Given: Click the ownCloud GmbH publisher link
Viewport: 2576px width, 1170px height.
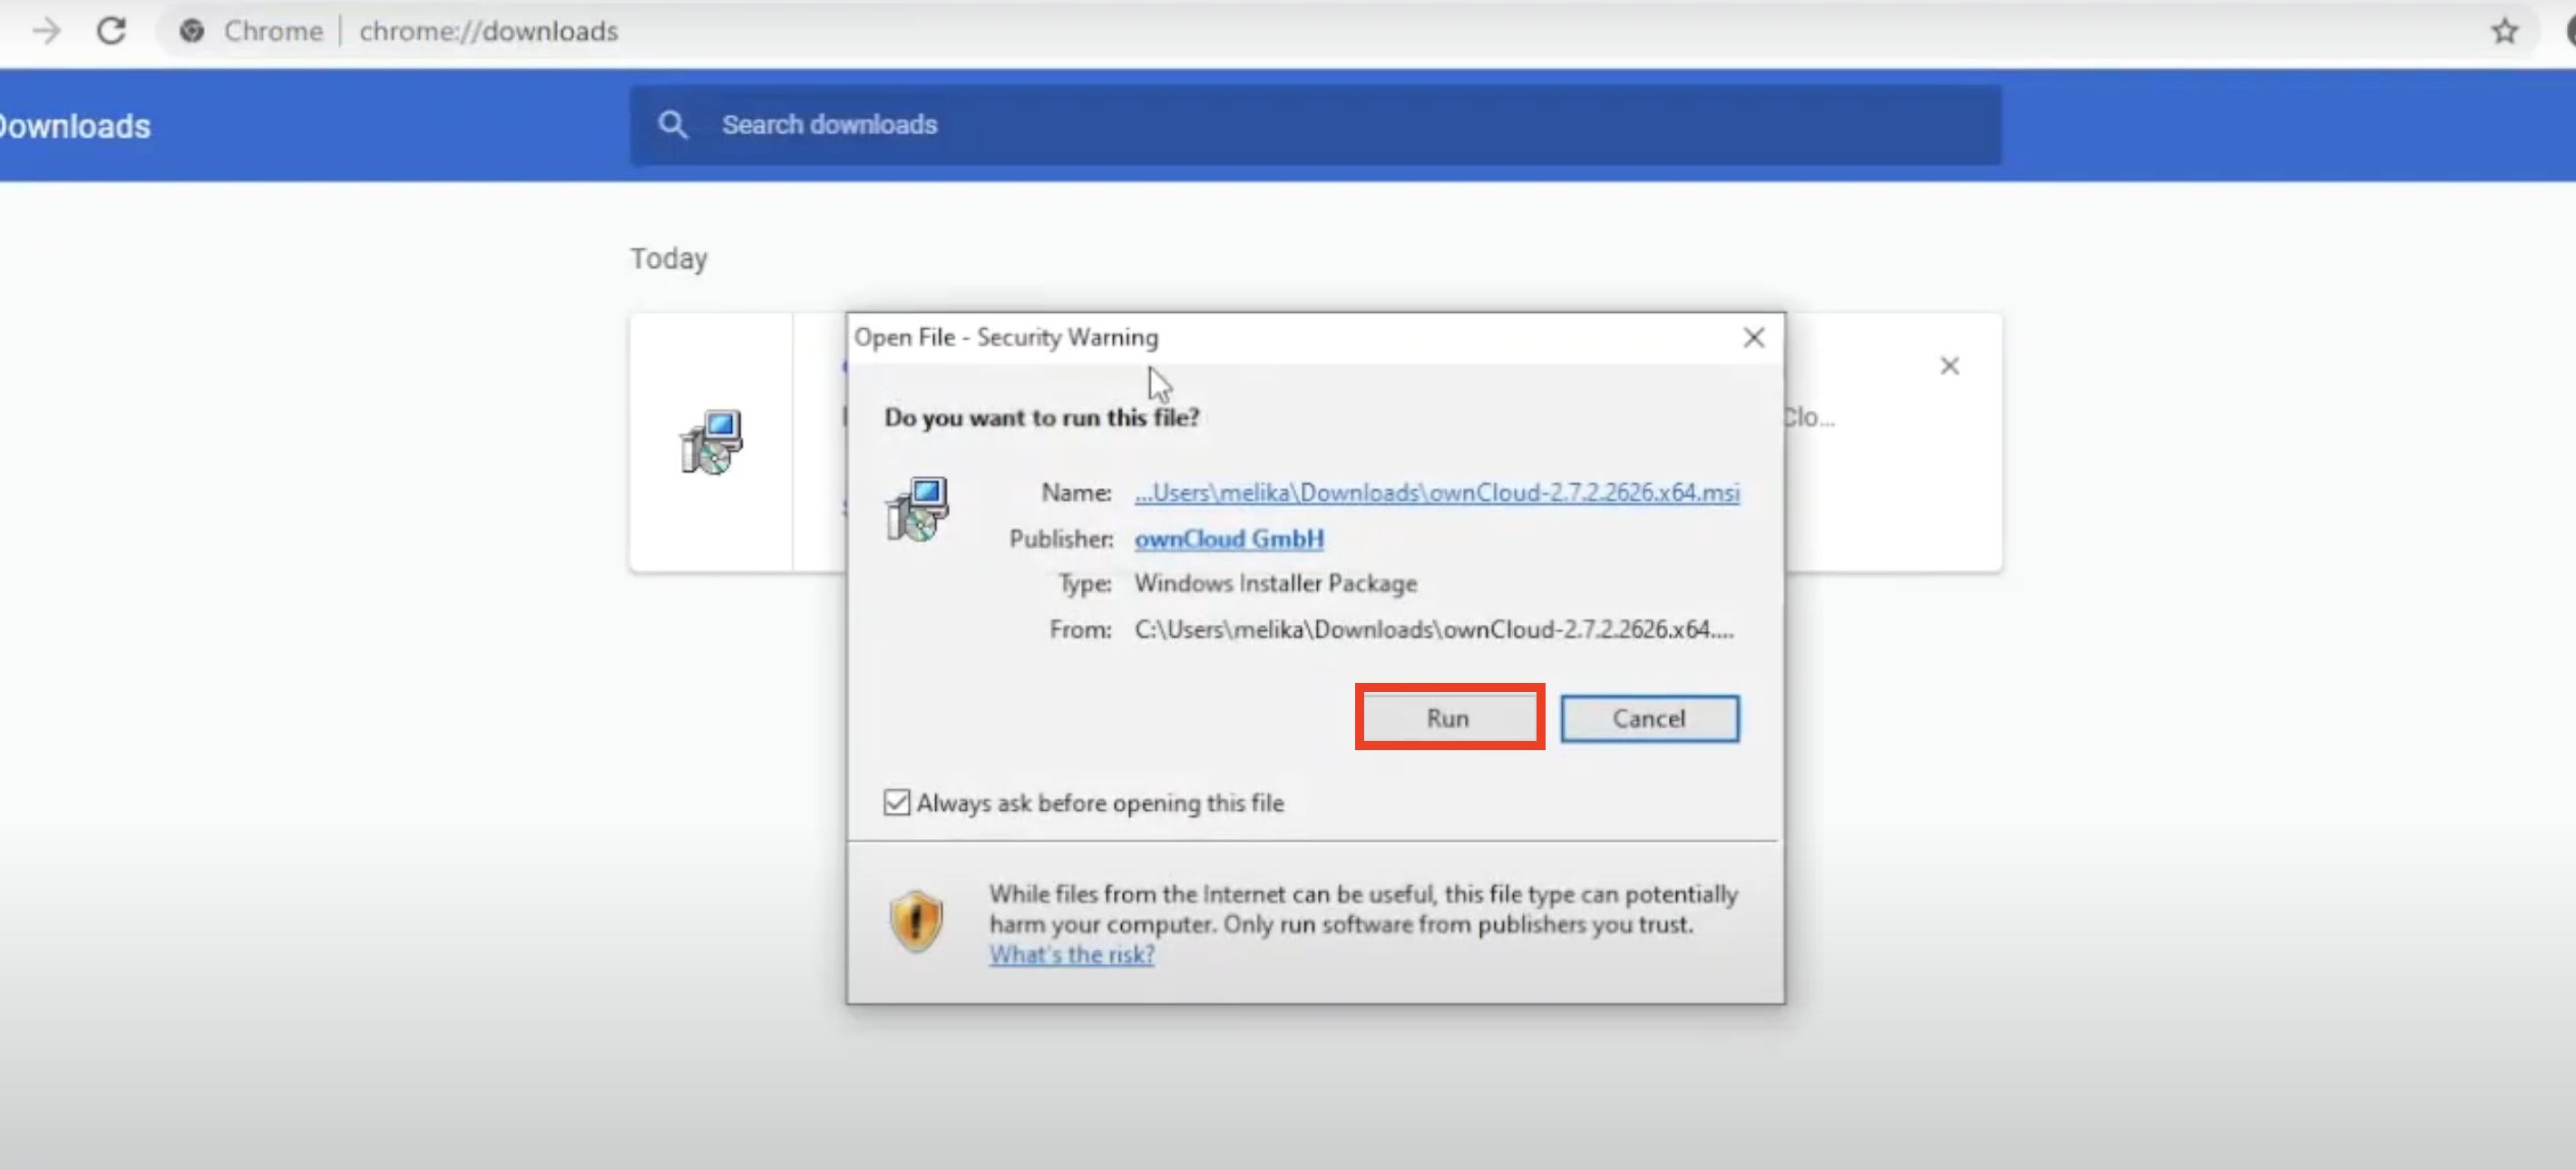Looking at the screenshot, I should pyautogui.click(x=1229, y=538).
